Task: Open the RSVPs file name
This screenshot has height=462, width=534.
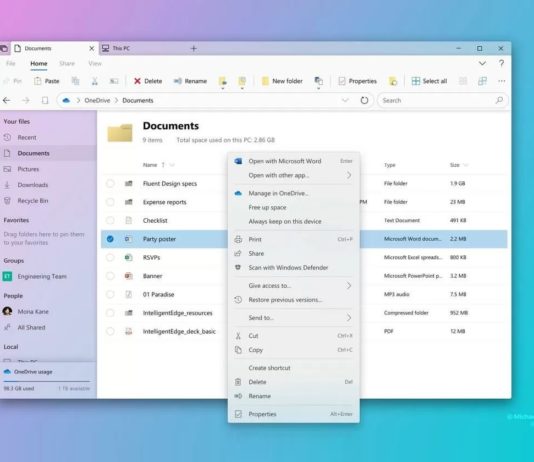Action: [152, 257]
